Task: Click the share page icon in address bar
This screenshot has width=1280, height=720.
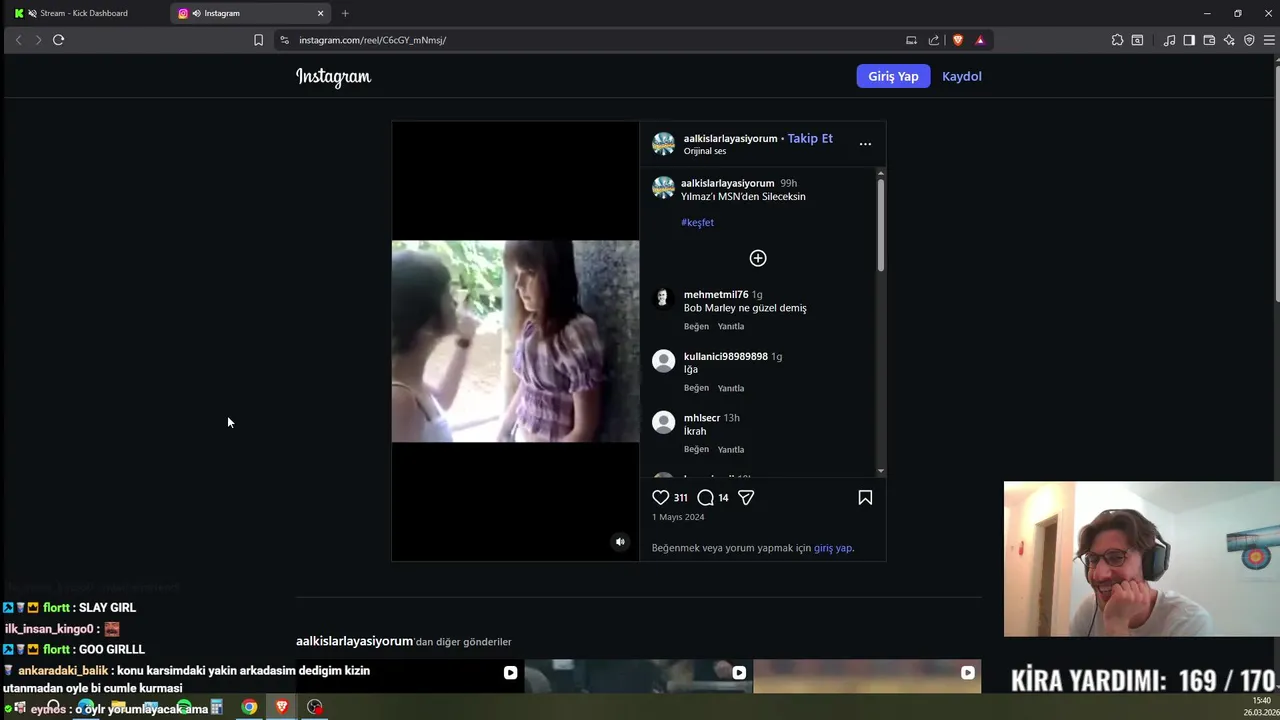Action: click(x=934, y=40)
